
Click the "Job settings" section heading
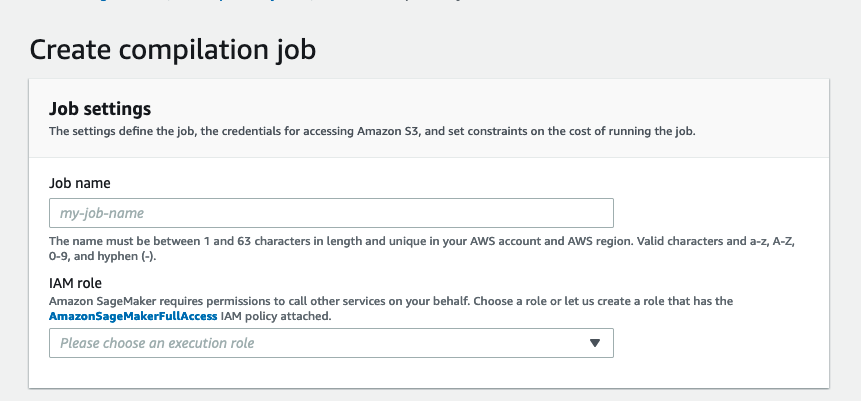tap(99, 108)
